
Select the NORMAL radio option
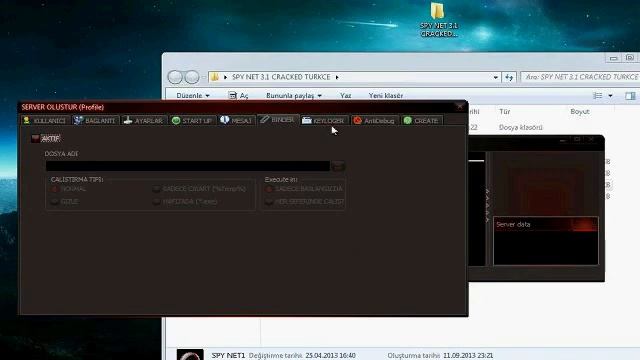(x=55, y=189)
